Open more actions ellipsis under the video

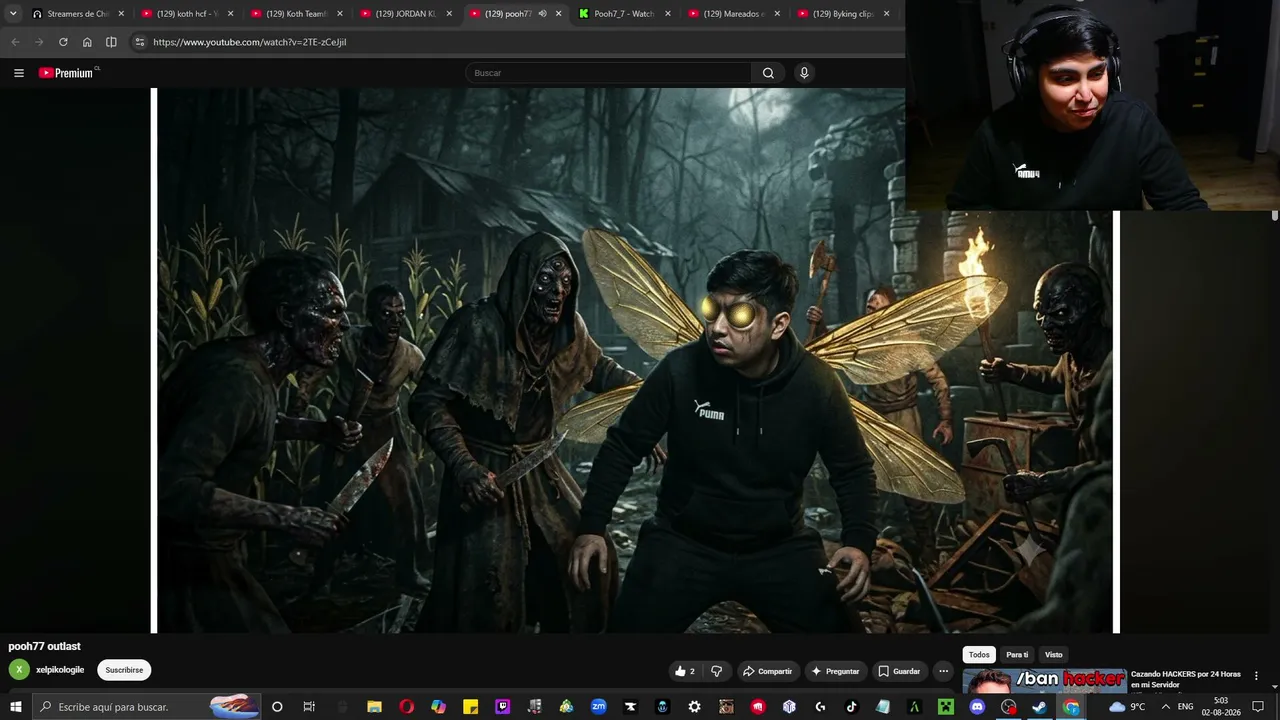click(943, 671)
